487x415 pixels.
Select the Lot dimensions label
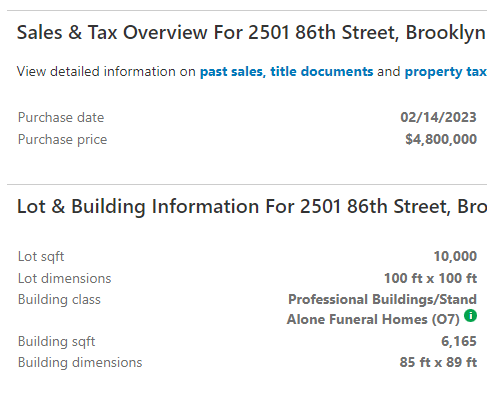coord(64,278)
